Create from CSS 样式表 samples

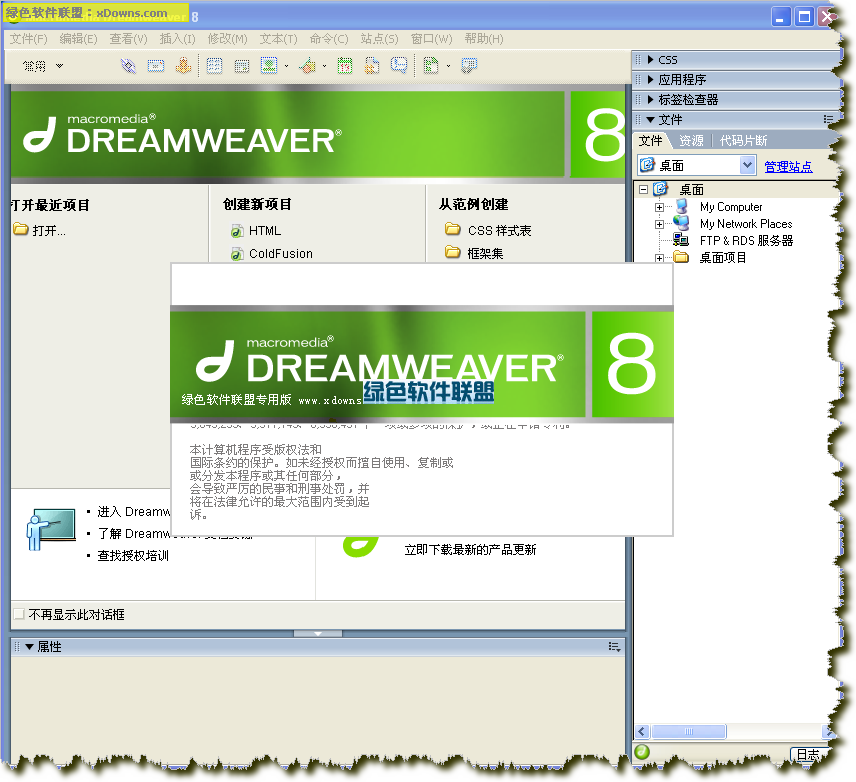point(500,230)
